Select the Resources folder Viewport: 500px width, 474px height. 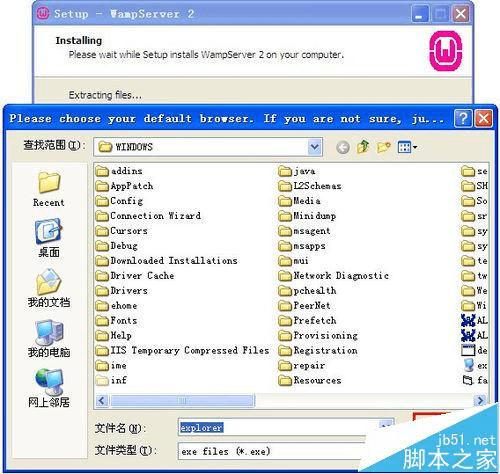(310, 380)
